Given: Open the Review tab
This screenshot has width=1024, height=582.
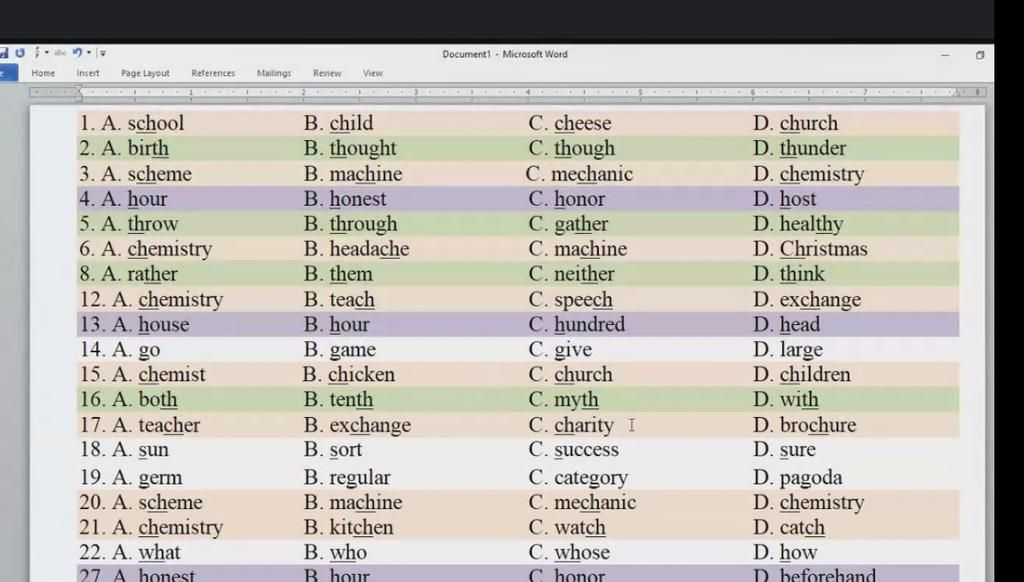Looking at the screenshot, I should pyautogui.click(x=327, y=73).
